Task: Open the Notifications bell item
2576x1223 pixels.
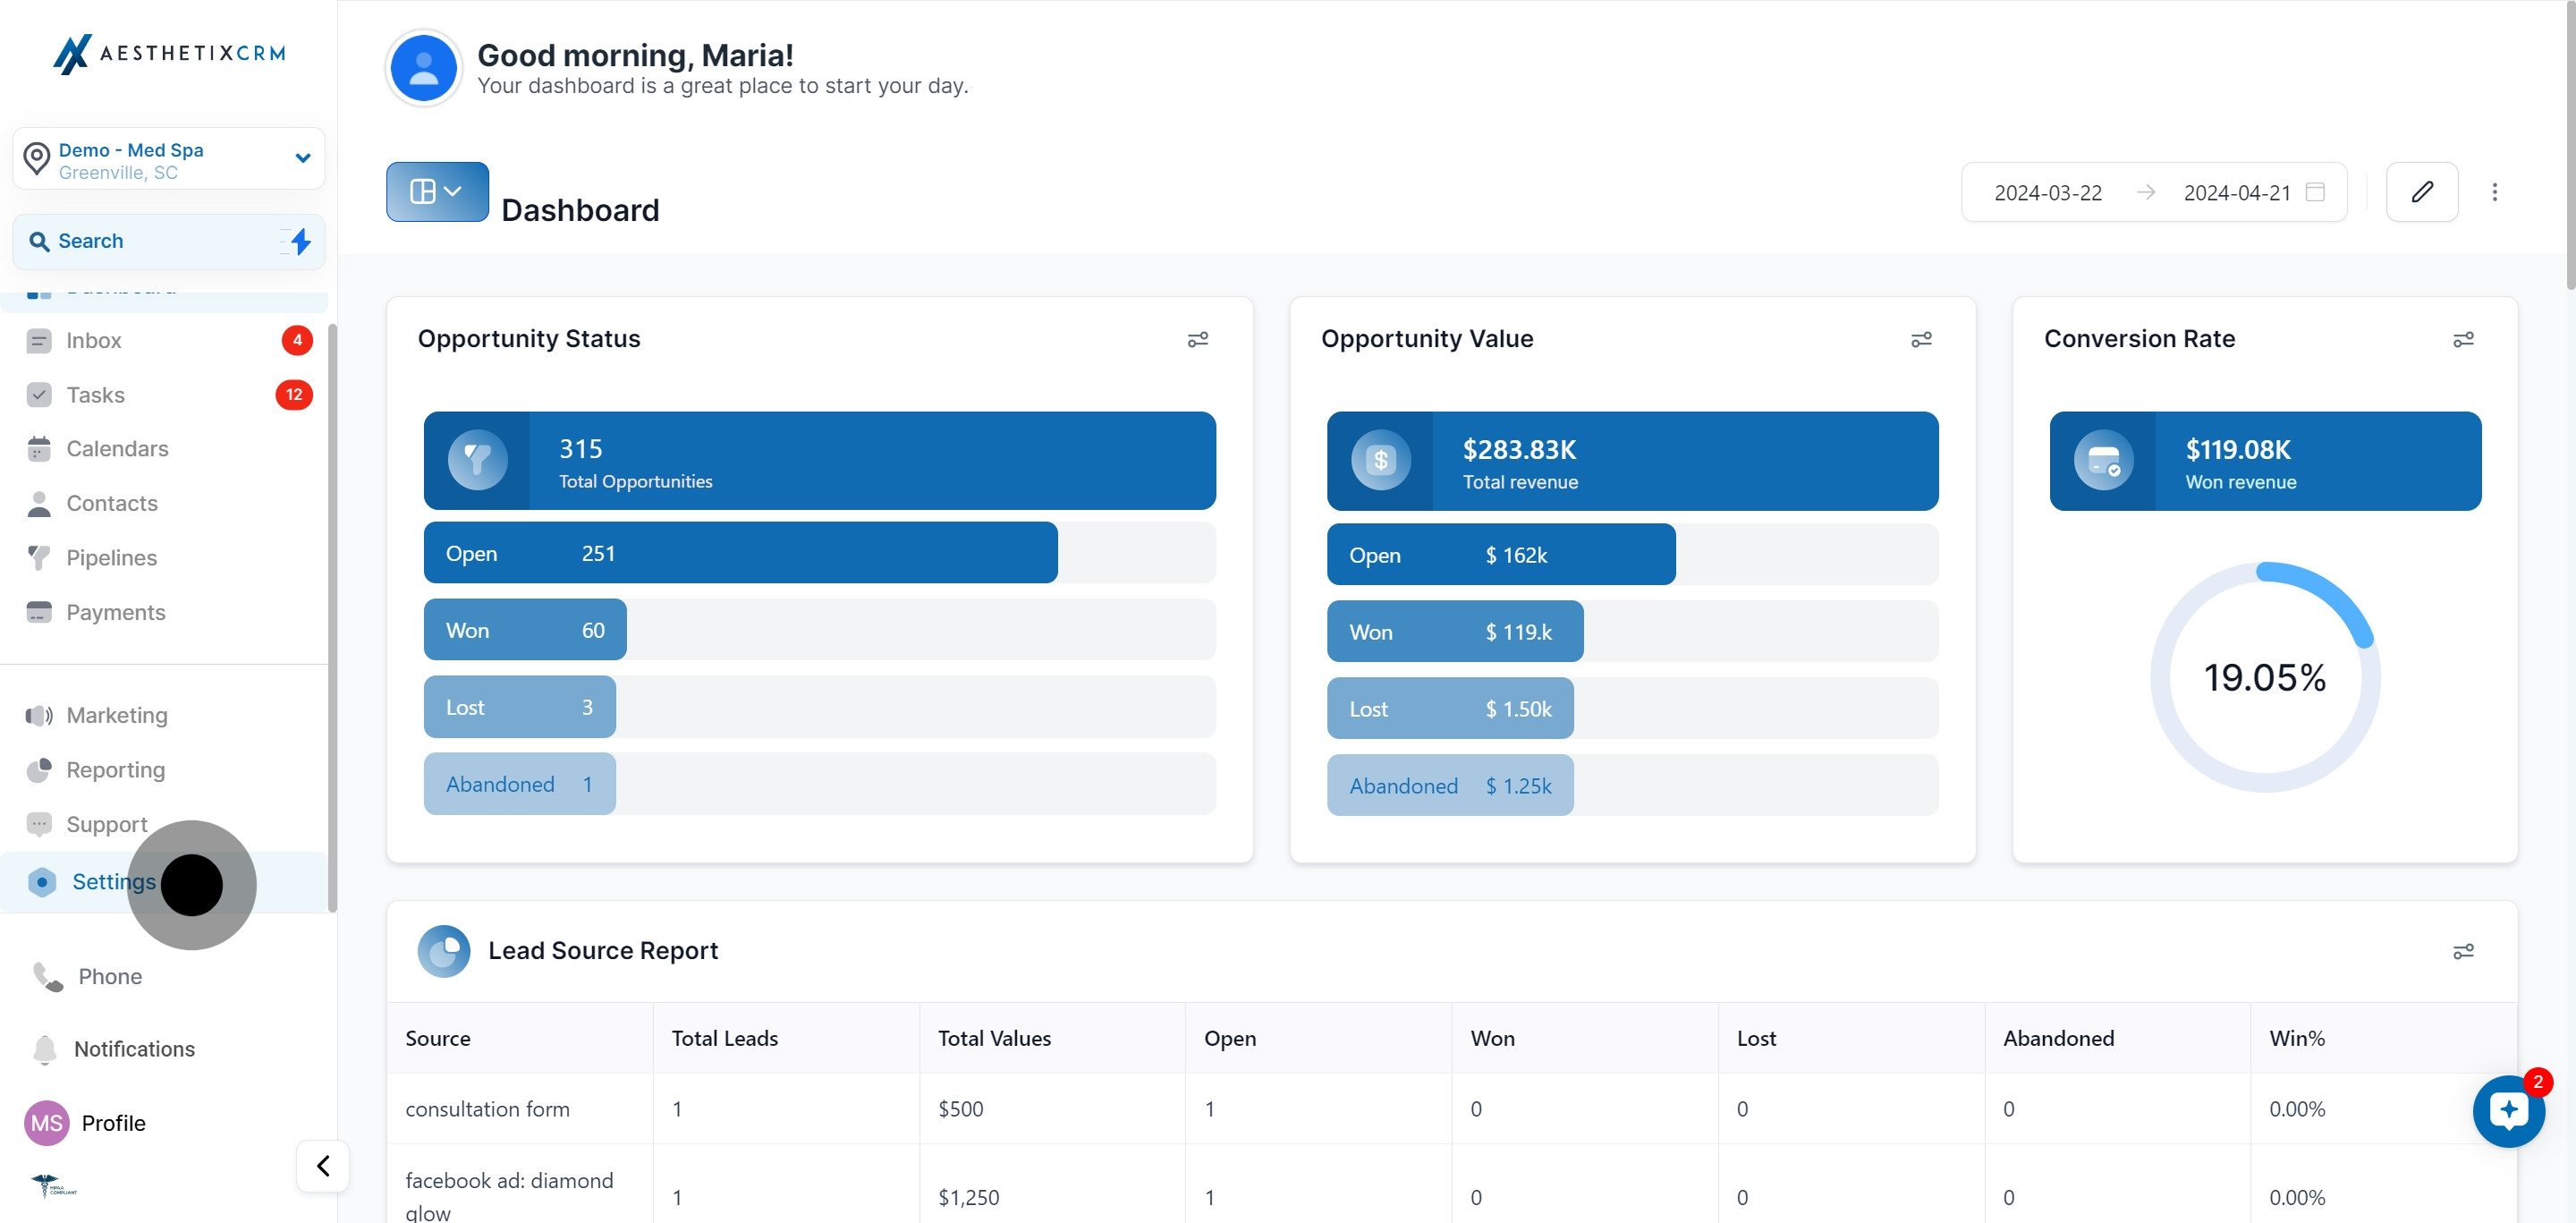Action: click(134, 1049)
